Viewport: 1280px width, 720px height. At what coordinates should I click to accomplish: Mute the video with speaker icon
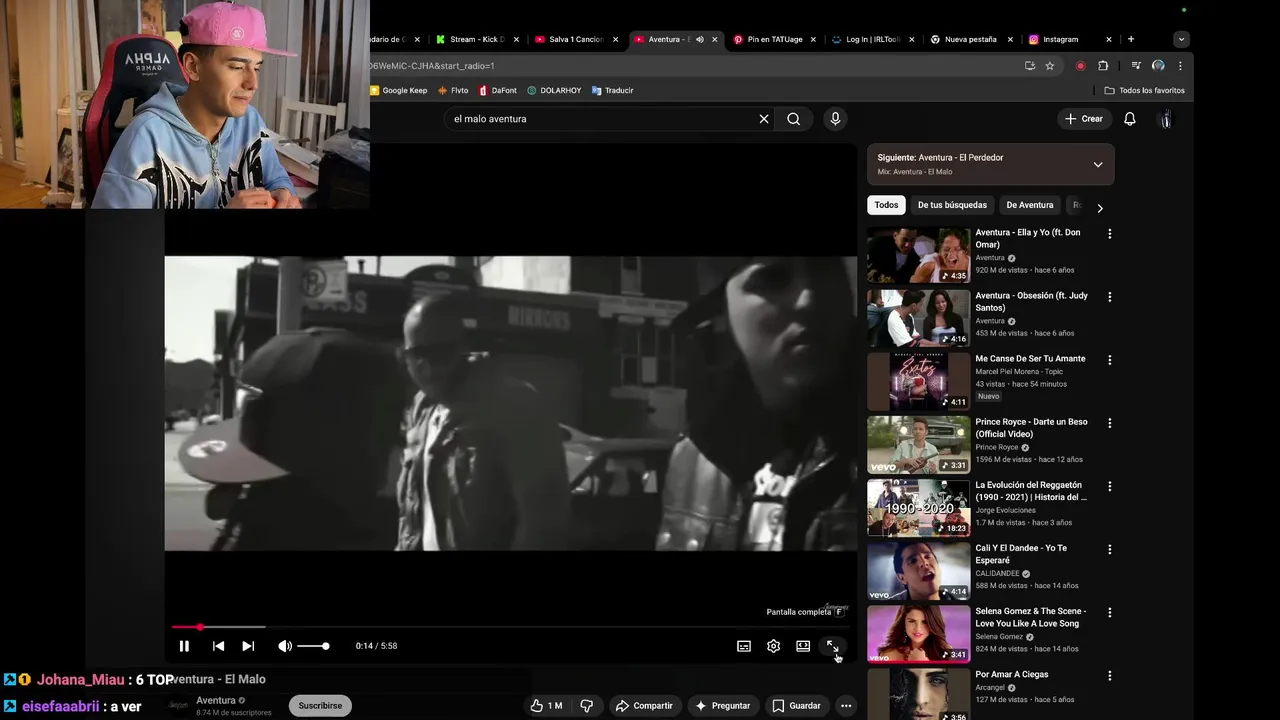click(x=285, y=646)
